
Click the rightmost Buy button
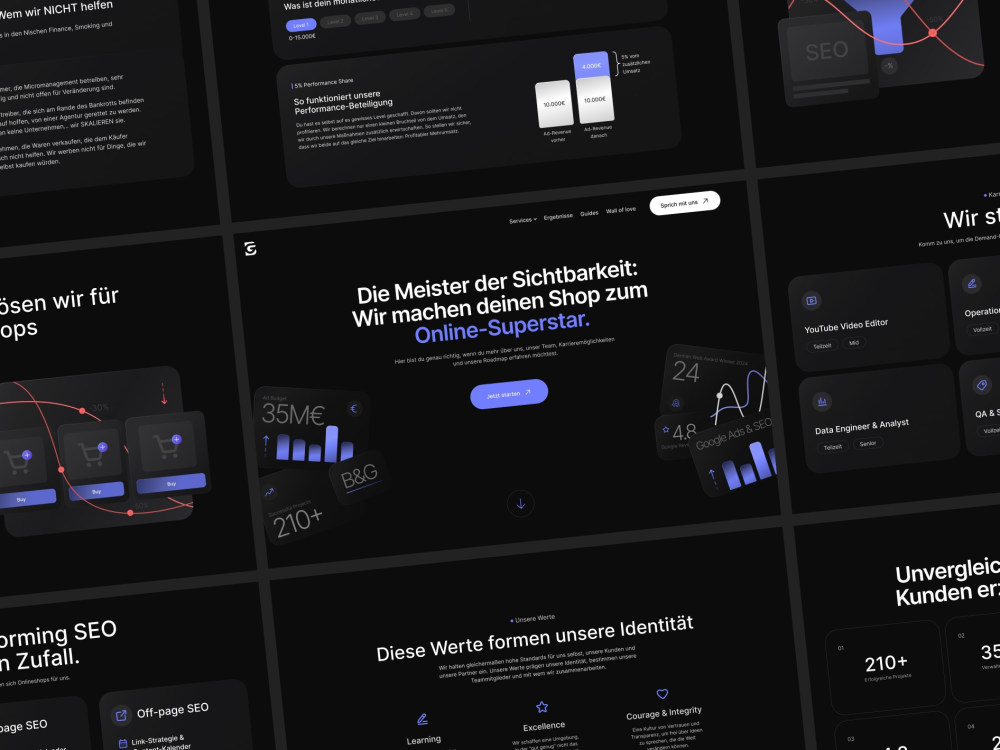pyautogui.click(x=172, y=483)
